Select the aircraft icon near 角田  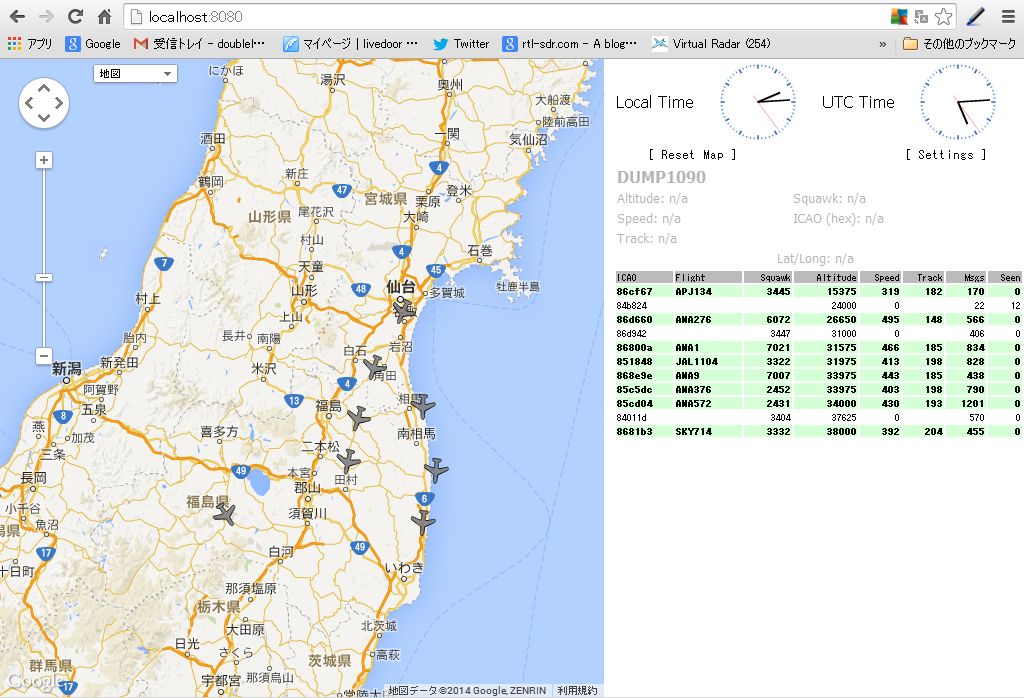375,368
